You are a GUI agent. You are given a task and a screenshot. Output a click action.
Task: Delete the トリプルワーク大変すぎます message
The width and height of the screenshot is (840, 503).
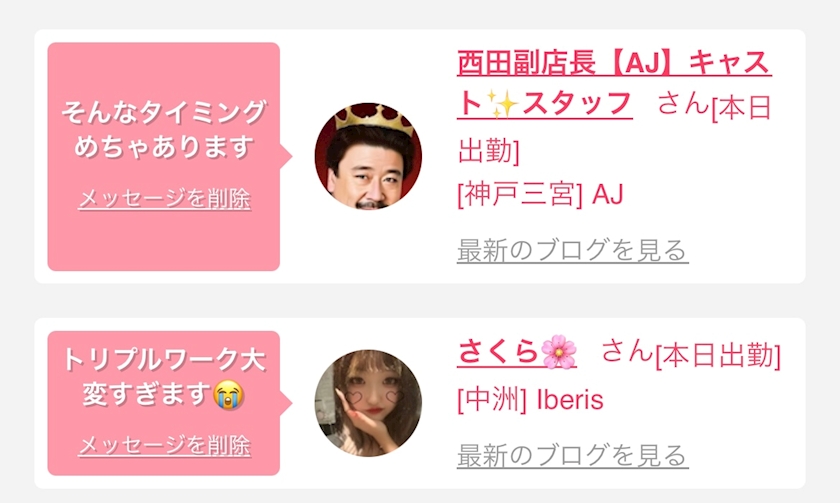[164, 446]
